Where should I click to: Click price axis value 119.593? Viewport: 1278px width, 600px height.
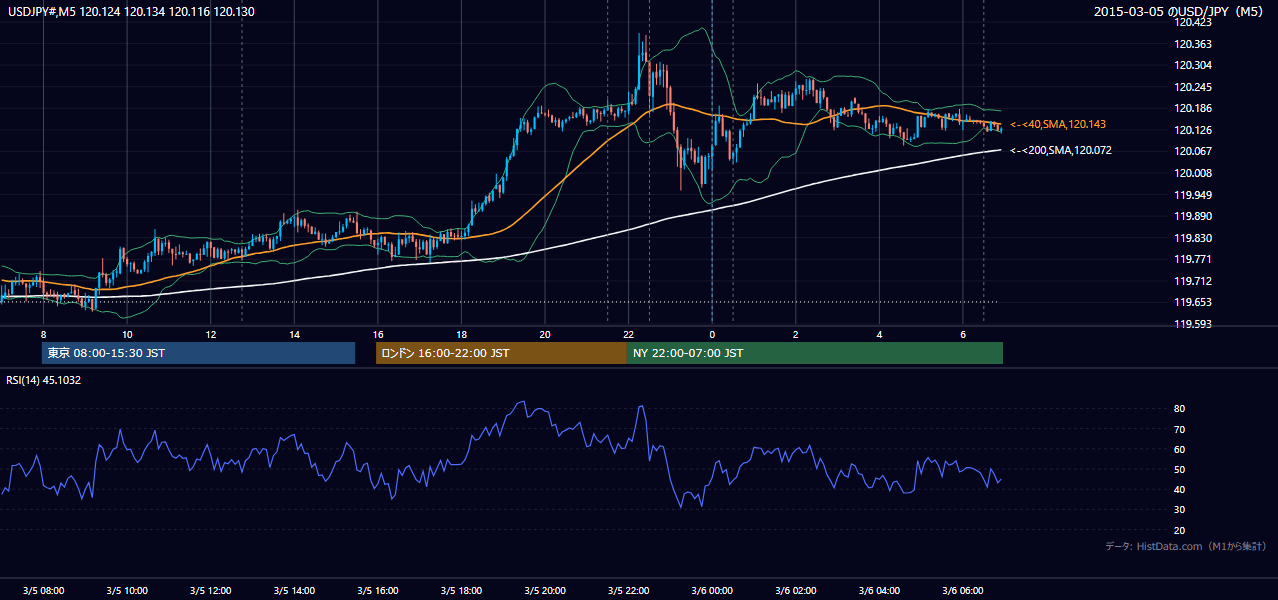coord(1195,324)
